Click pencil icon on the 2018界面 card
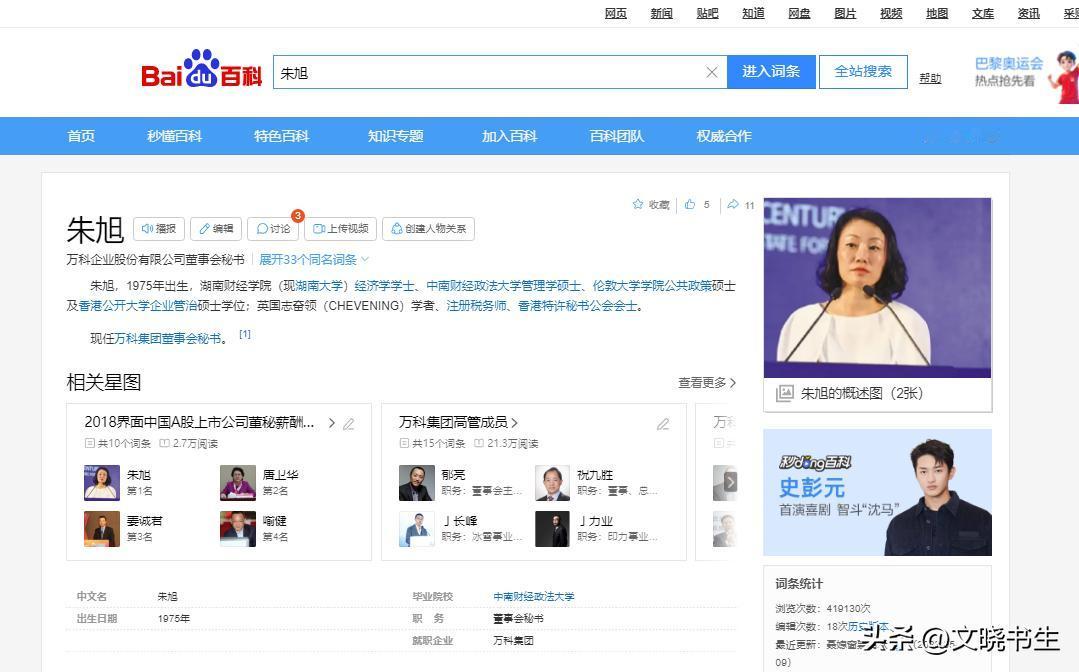Screen dimensions: 1079x672 tap(349, 424)
